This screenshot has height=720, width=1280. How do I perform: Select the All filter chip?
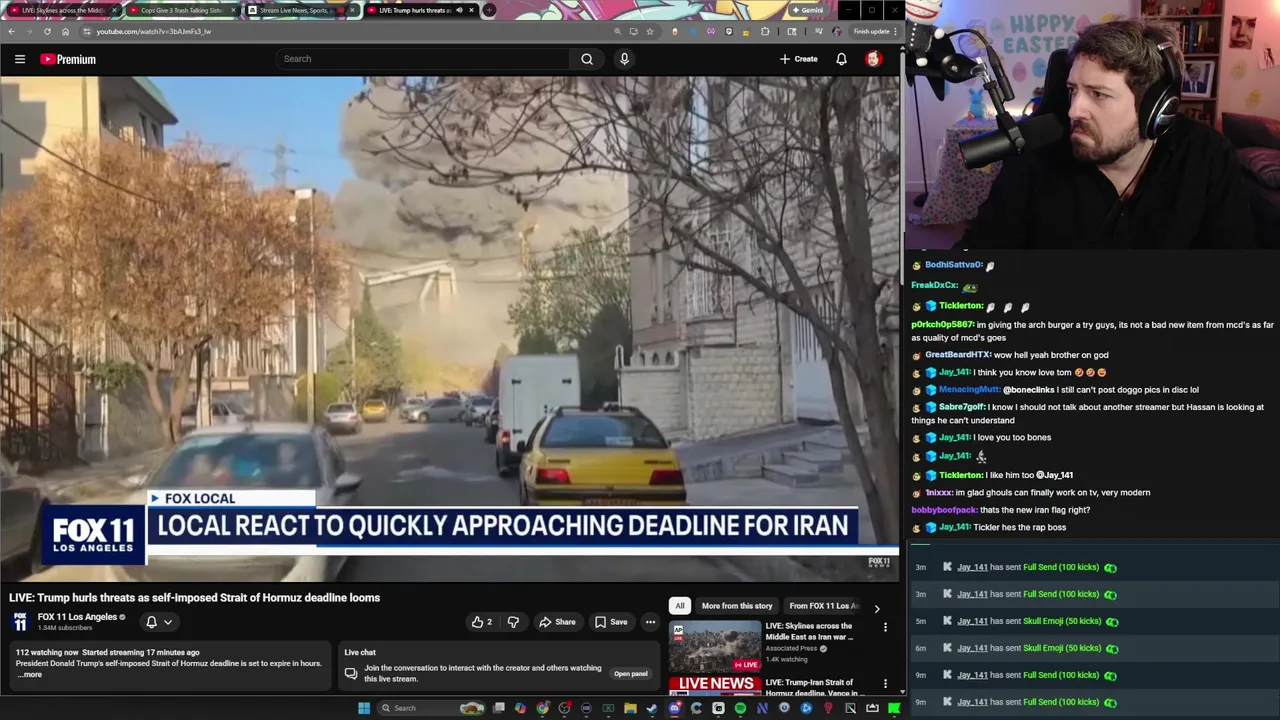[x=680, y=606]
